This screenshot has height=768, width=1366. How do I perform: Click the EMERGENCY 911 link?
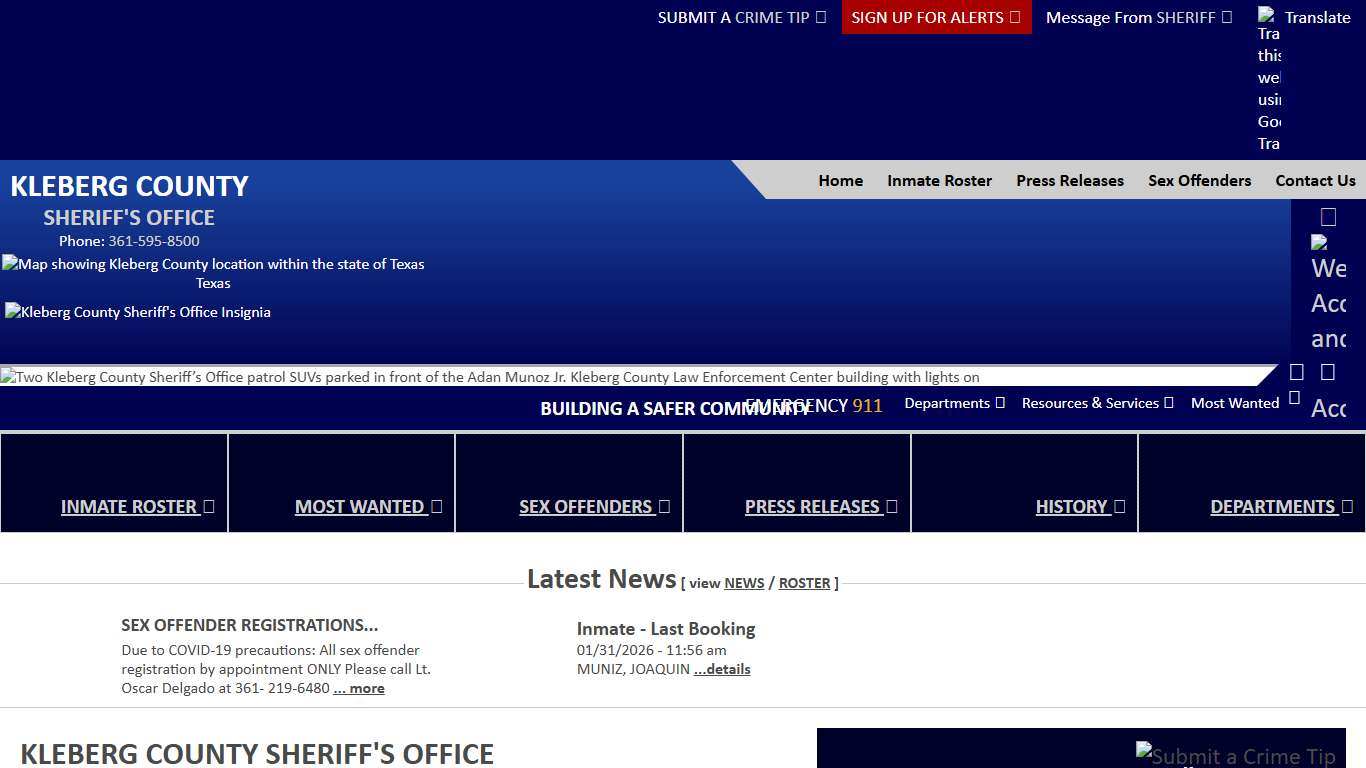pyautogui.click(x=813, y=405)
